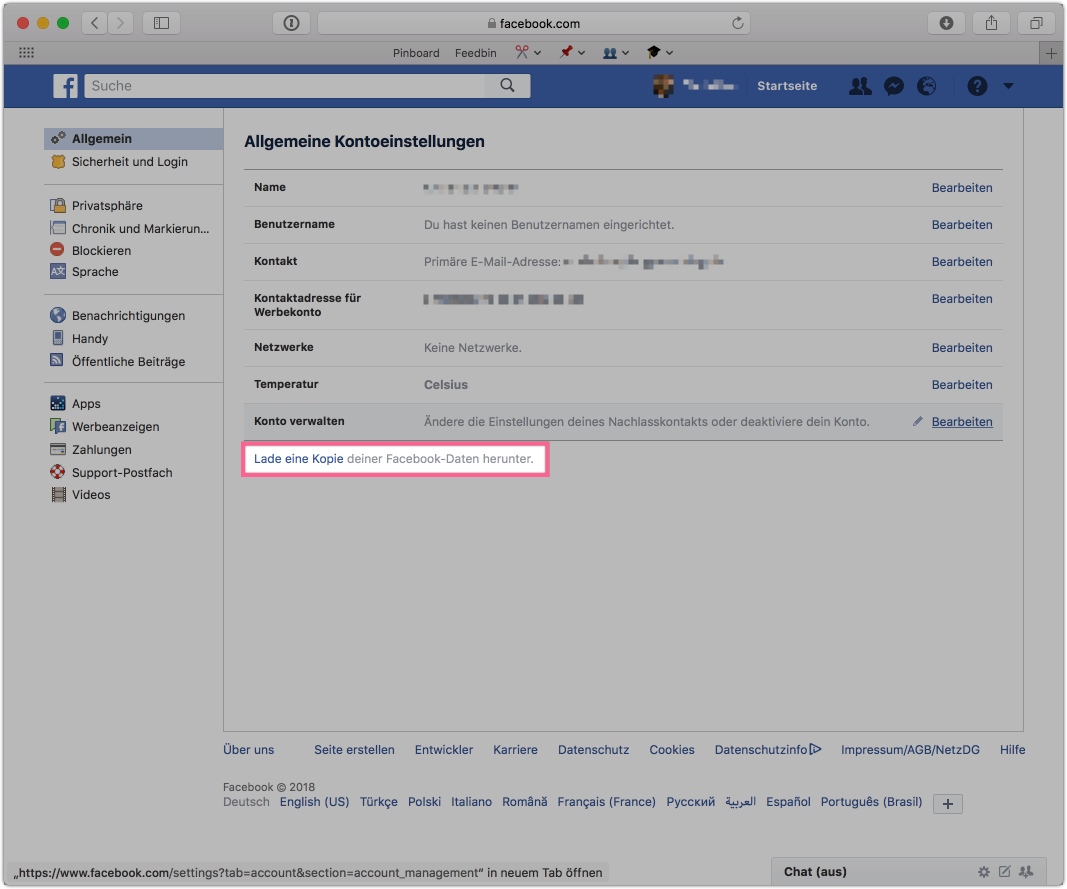Open the Messenger icon in header

pyautogui.click(x=894, y=86)
